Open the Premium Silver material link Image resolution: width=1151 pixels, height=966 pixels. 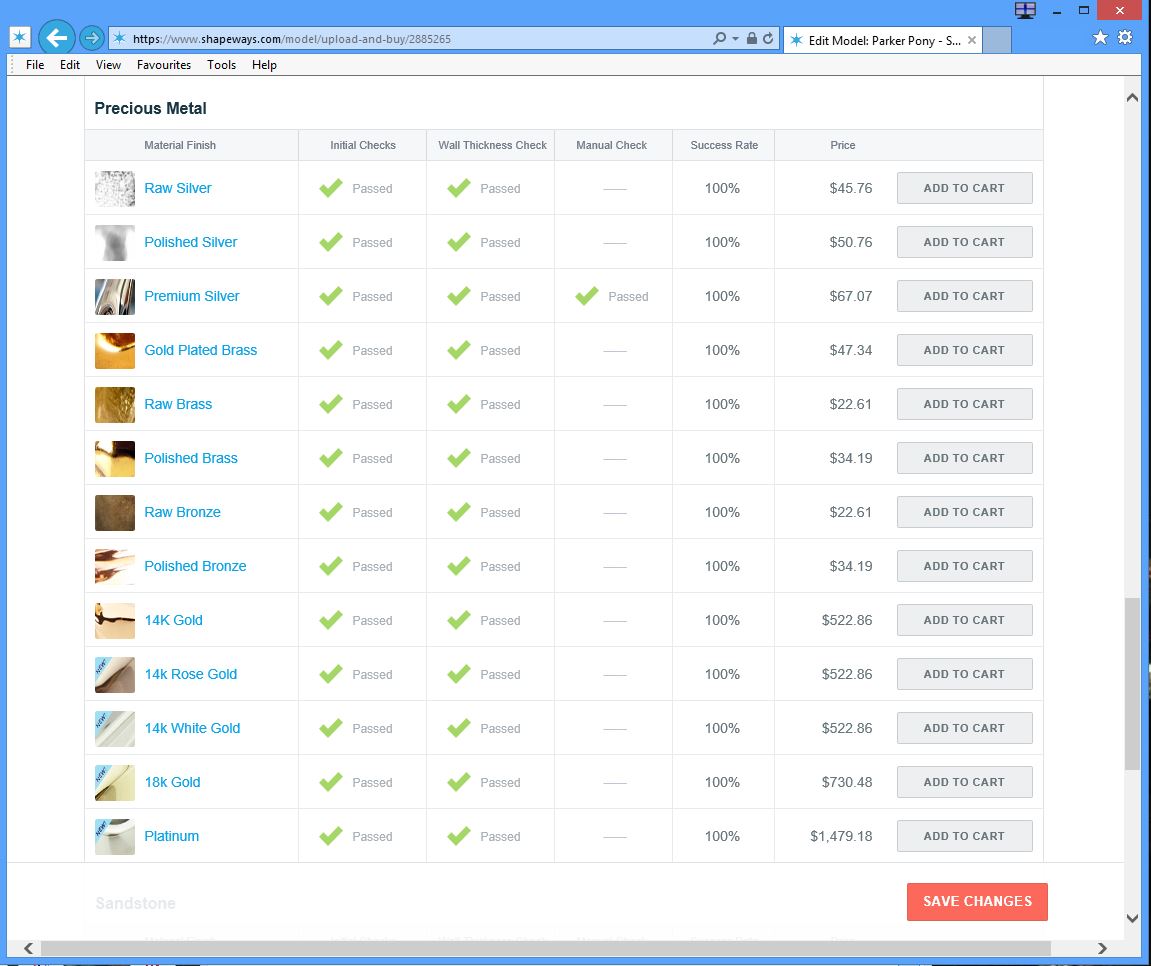click(192, 296)
